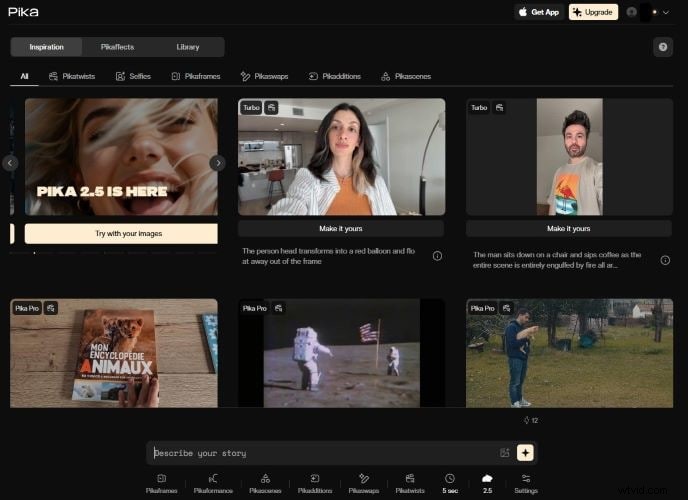This screenshot has height=500, width=688.
Task: Click the Pikatwists icon on woman video
Action: tap(272, 107)
